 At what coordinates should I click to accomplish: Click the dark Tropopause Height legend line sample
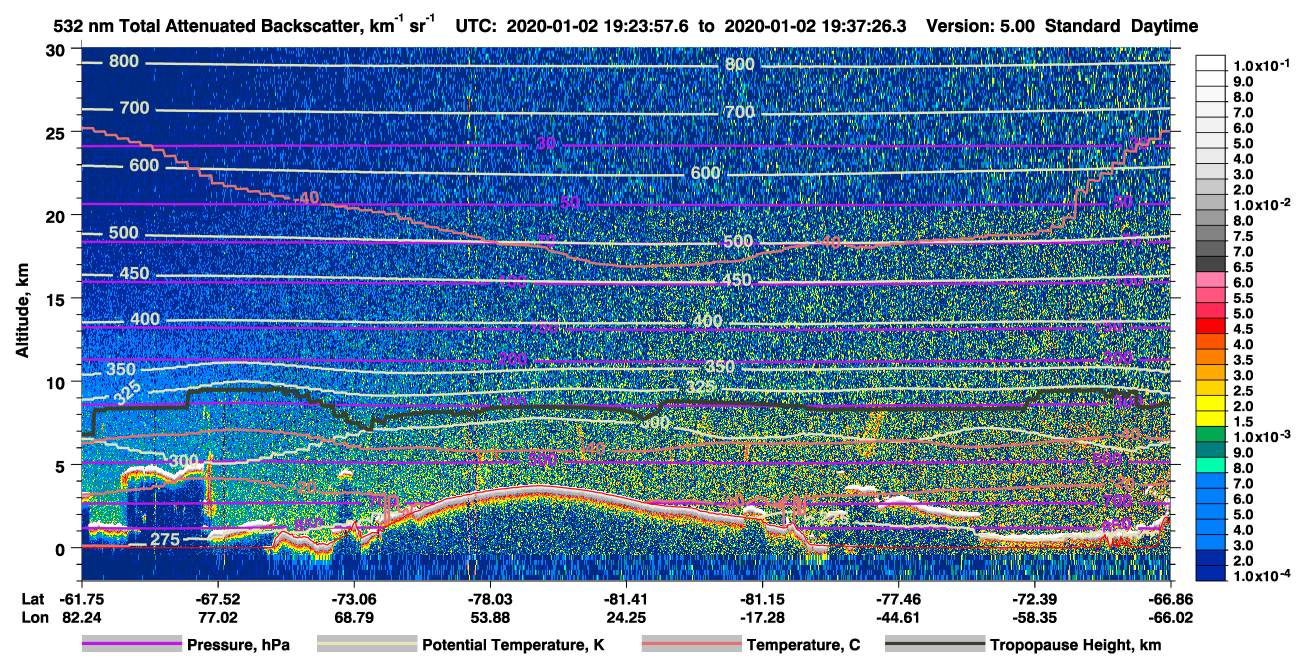pyautogui.click(x=936, y=645)
